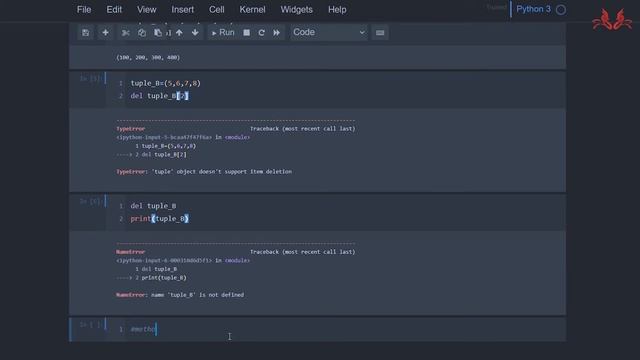This screenshot has width=640, height=360.
Task: Copy selected cells icon
Action: (x=142, y=33)
